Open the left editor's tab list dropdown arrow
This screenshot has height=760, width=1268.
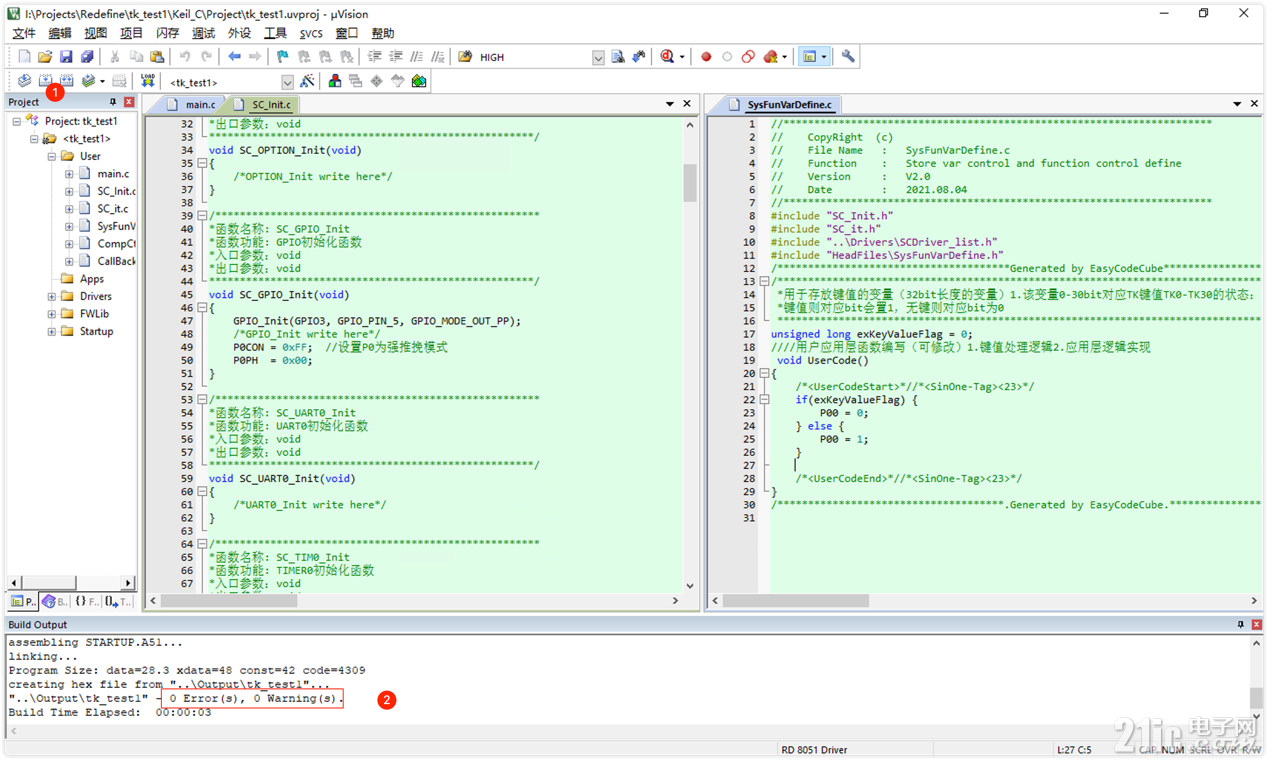tap(670, 104)
